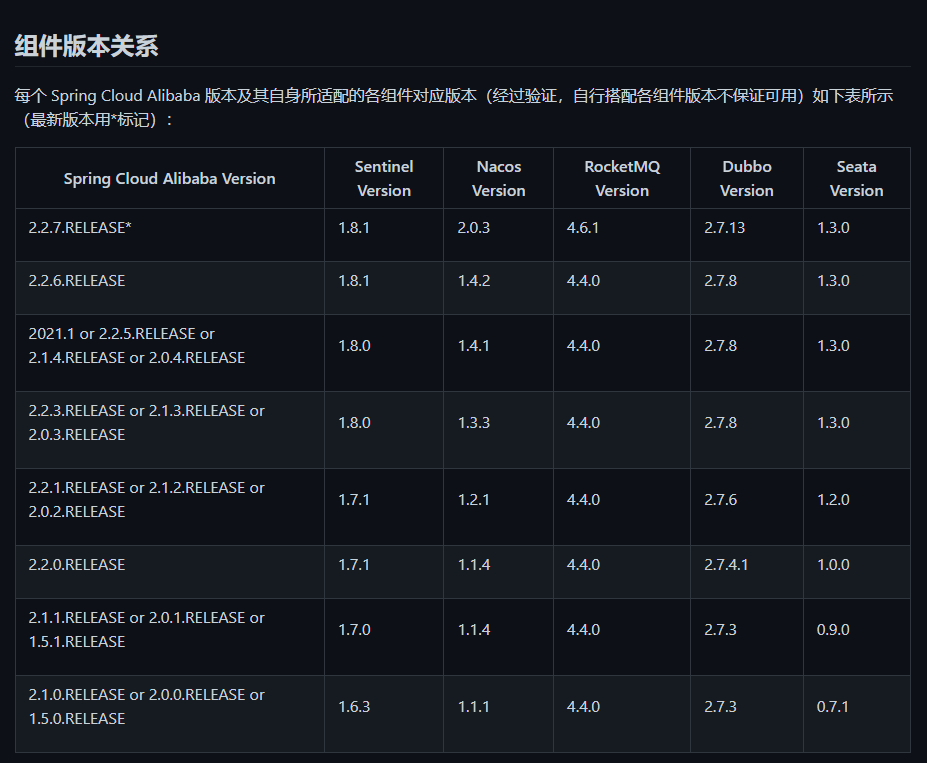Click Sentinel version 1.7.0

[x=354, y=629]
